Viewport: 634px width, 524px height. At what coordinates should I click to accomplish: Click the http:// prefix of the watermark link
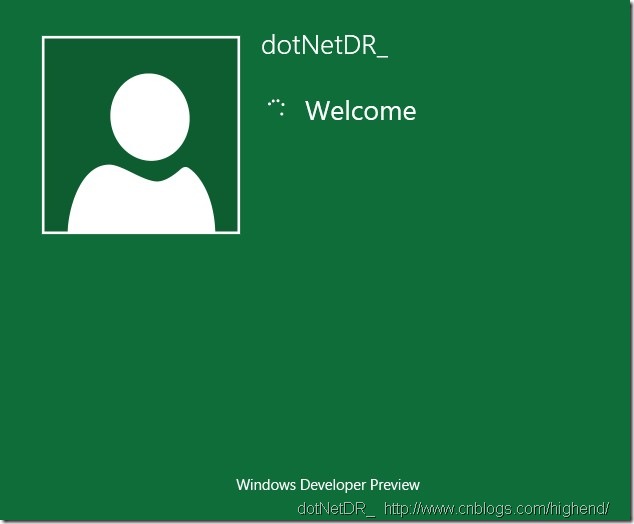click(x=401, y=509)
